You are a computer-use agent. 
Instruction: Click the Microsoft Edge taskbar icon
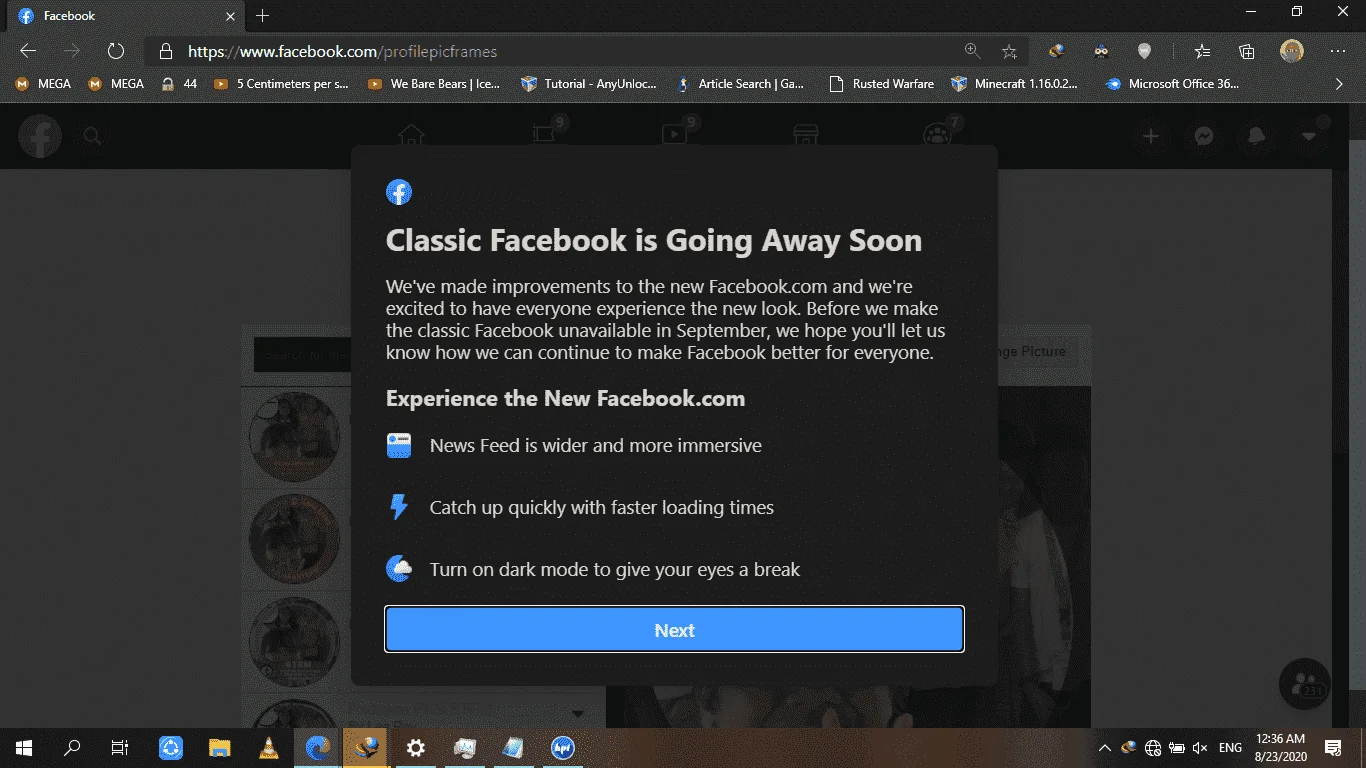tap(318, 747)
